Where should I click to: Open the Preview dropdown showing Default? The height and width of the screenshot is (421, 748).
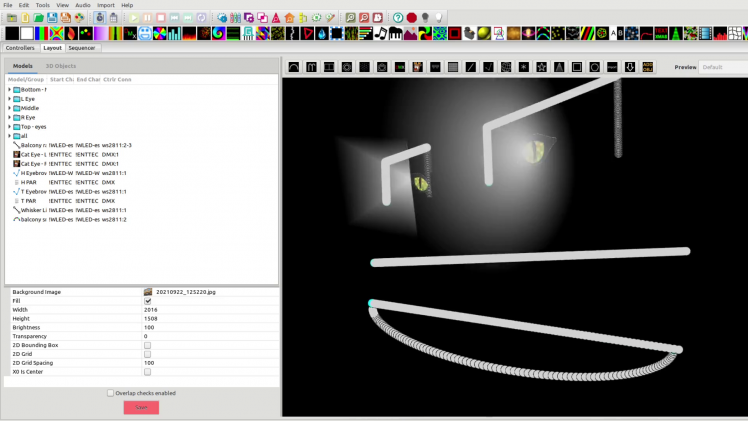pyautogui.click(x=723, y=67)
